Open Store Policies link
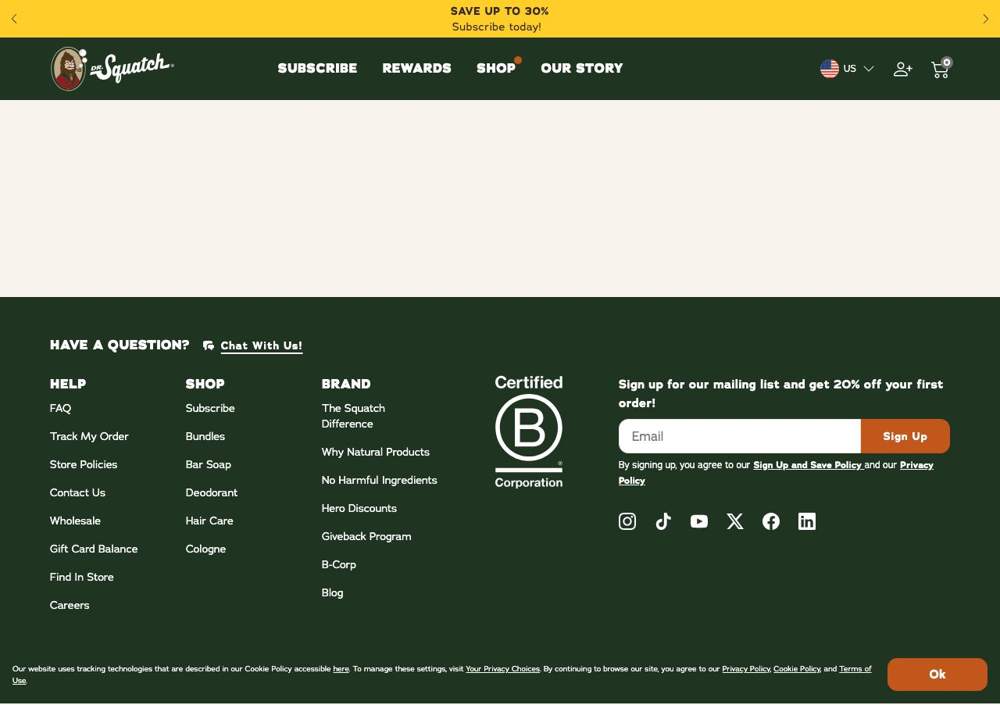Screen dimensions: 1000x705 84,464
